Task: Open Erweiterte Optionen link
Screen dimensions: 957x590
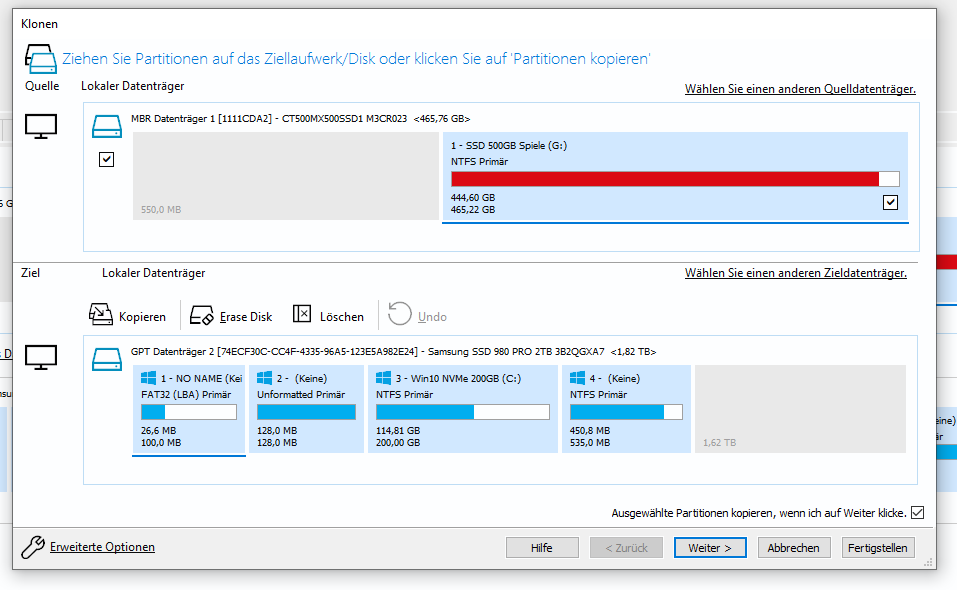Action: [103, 547]
